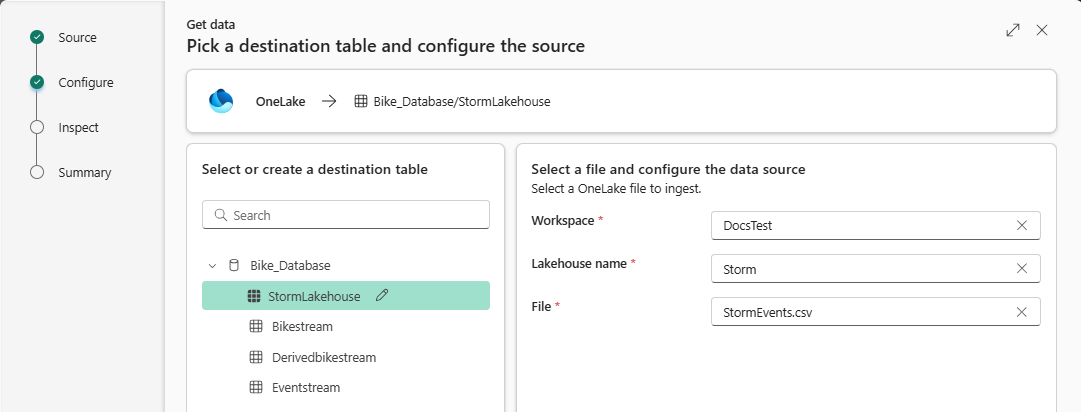
Task: Go to the Configure step label
Action: click(x=86, y=83)
